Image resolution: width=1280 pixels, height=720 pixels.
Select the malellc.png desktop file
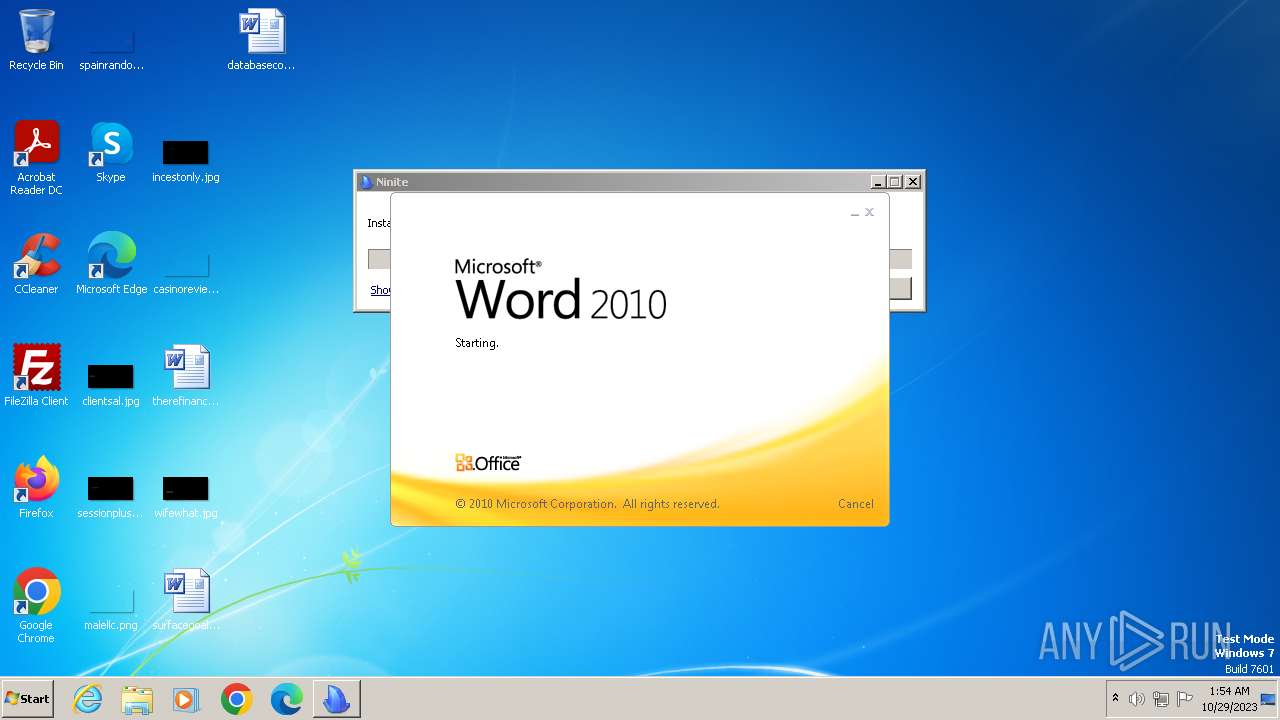click(x=111, y=607)
